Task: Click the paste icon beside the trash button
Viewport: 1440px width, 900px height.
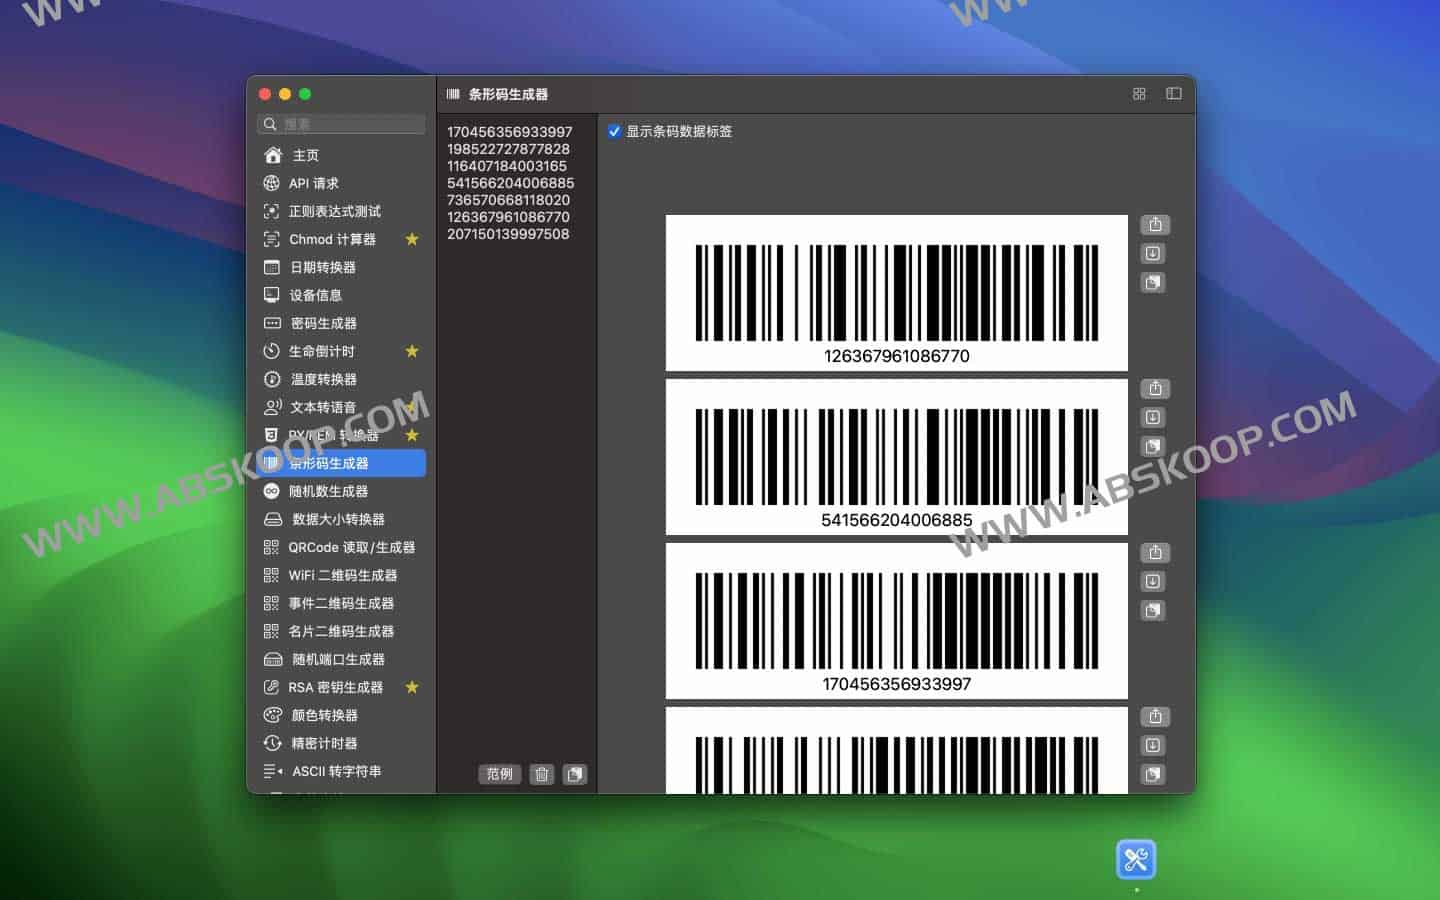Action: (575, 774)
